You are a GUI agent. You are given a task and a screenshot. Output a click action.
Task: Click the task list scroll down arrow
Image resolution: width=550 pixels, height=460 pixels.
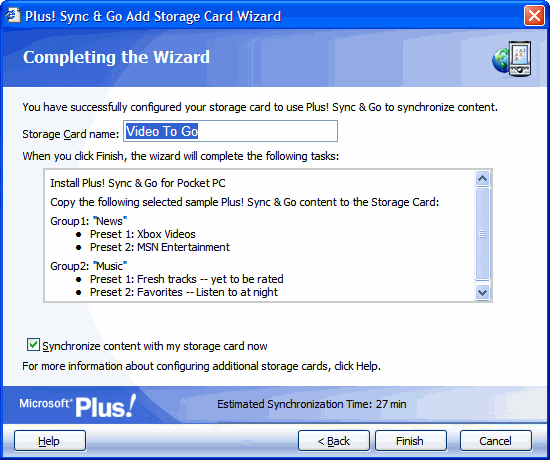point(483,292)
